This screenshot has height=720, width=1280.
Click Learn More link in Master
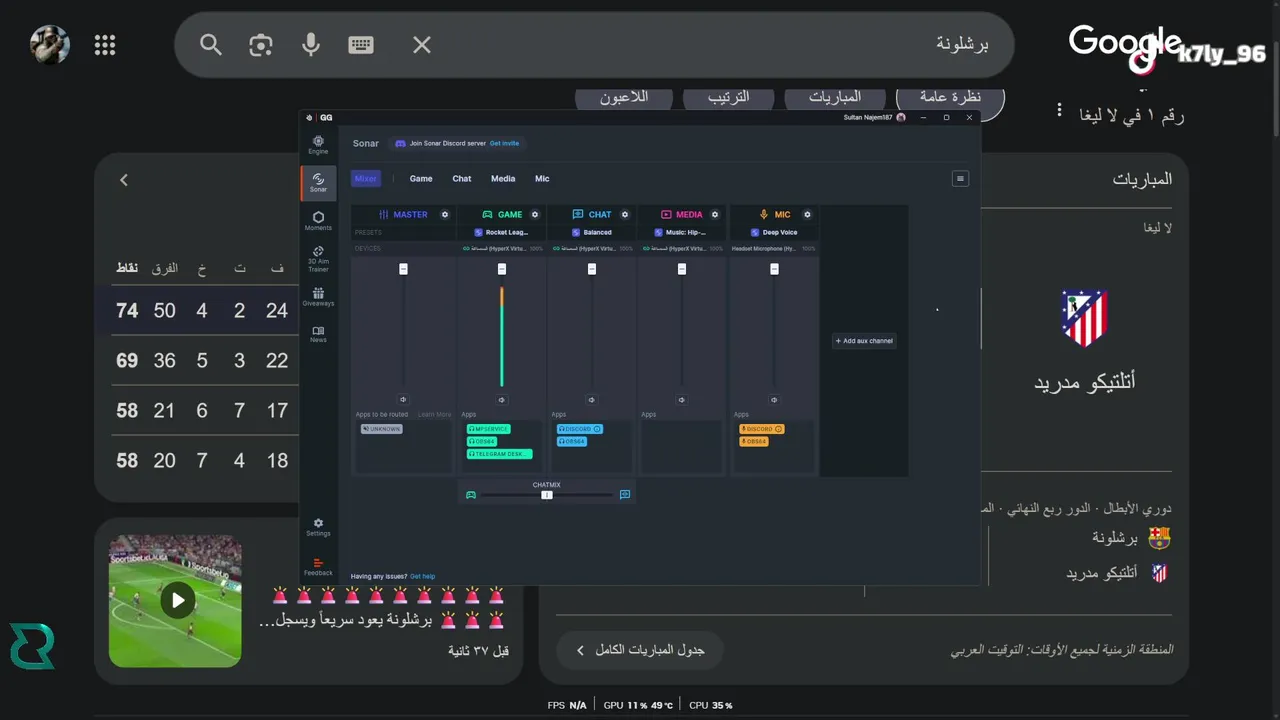pos(434,414)
